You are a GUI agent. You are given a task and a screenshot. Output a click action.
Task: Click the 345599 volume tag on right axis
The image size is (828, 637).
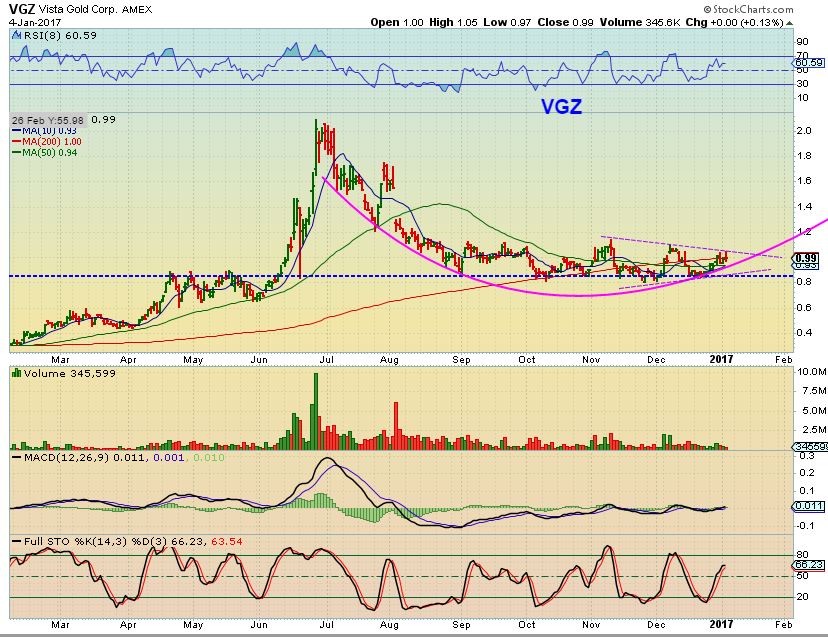[811, 447]
